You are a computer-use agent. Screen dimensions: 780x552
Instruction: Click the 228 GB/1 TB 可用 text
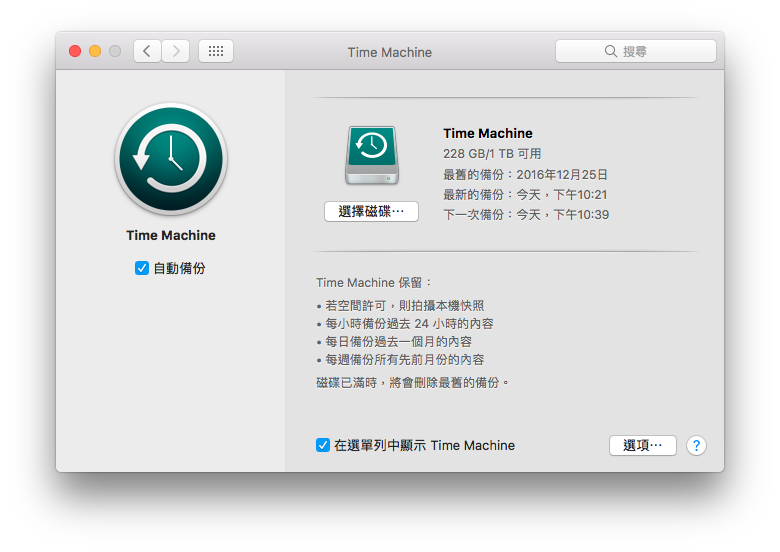tap(492, 154)
